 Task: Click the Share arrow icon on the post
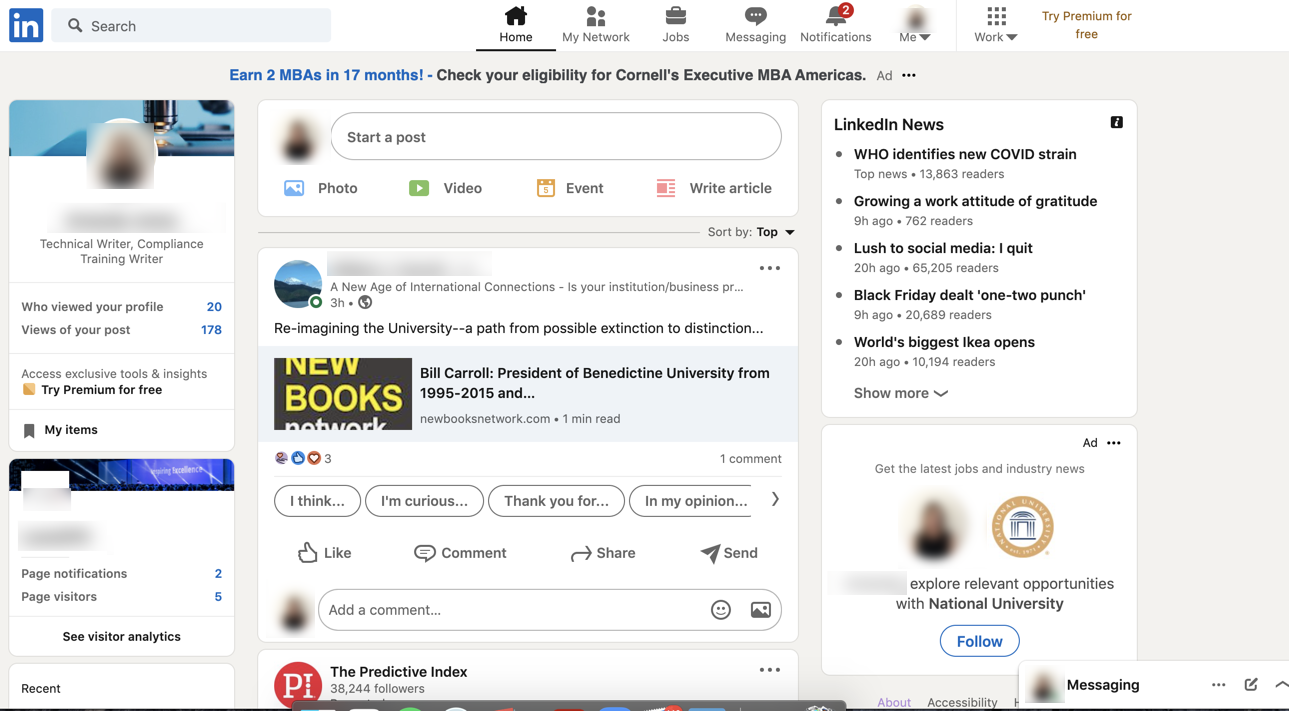[x=581, y=552]
